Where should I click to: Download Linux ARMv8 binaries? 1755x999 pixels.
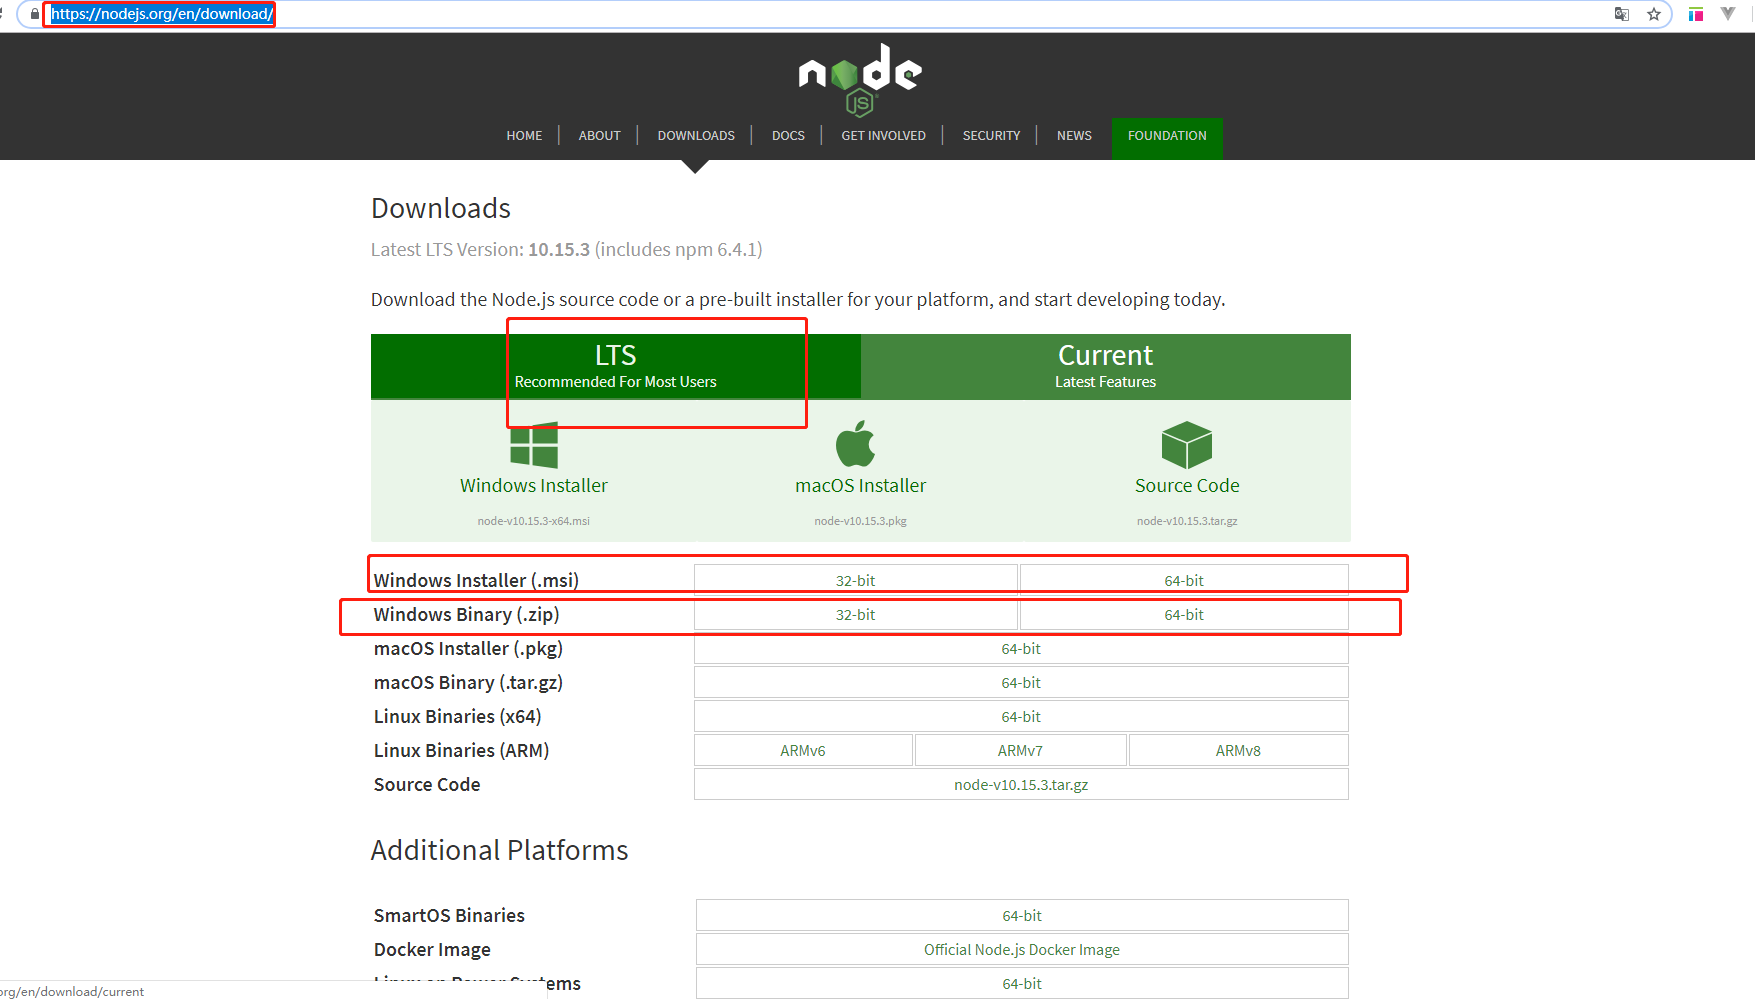(1238, 750)
